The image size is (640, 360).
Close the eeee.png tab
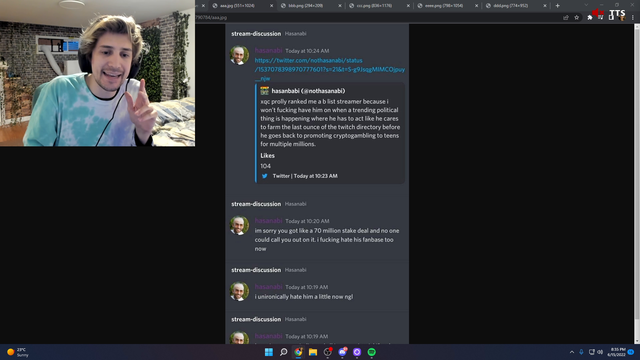[476, 6]
